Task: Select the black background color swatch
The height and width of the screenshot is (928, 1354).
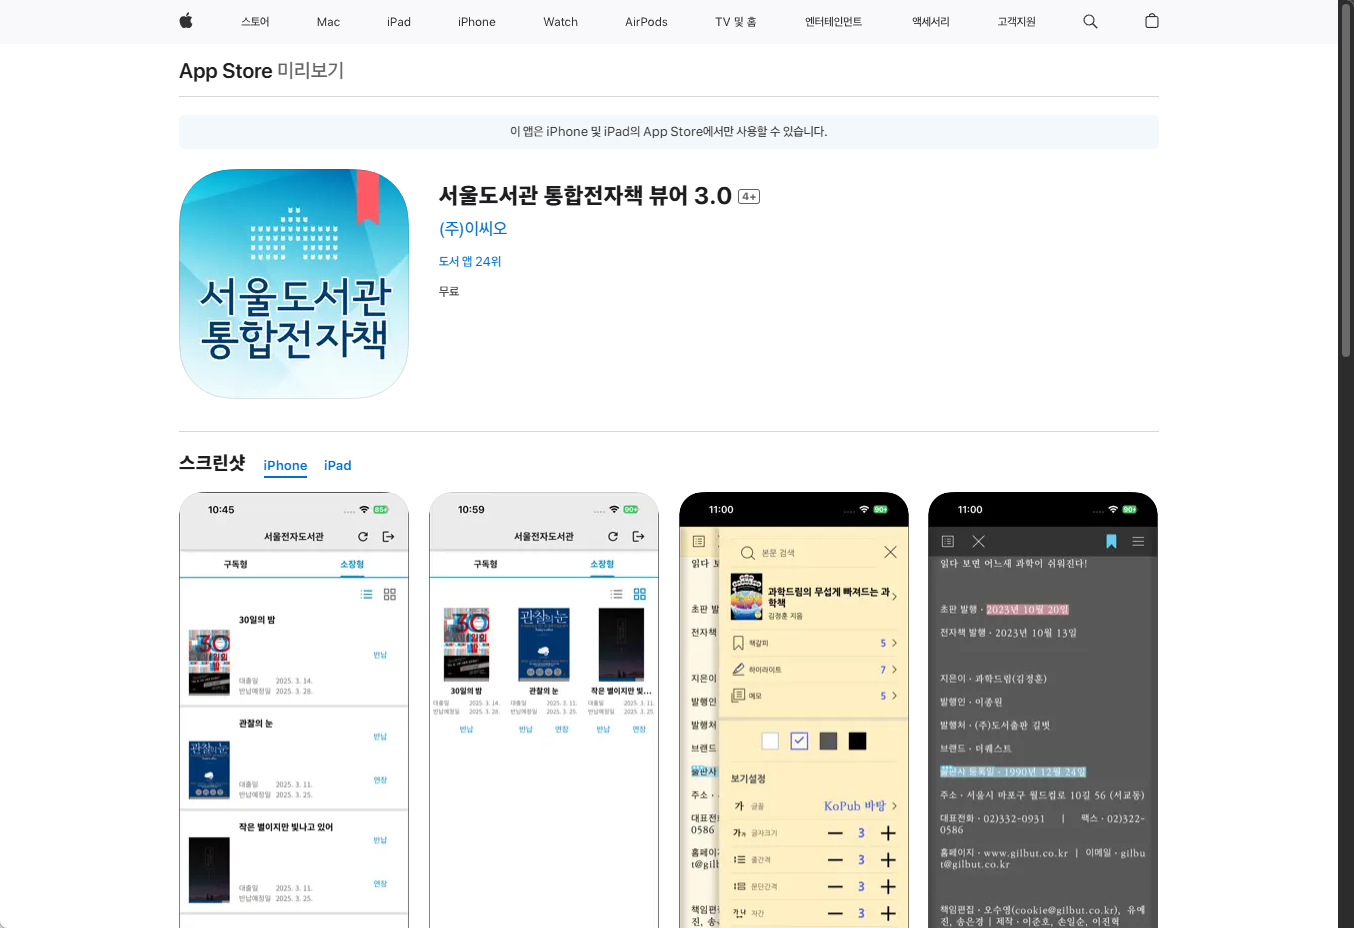Action: coord(857,741)
